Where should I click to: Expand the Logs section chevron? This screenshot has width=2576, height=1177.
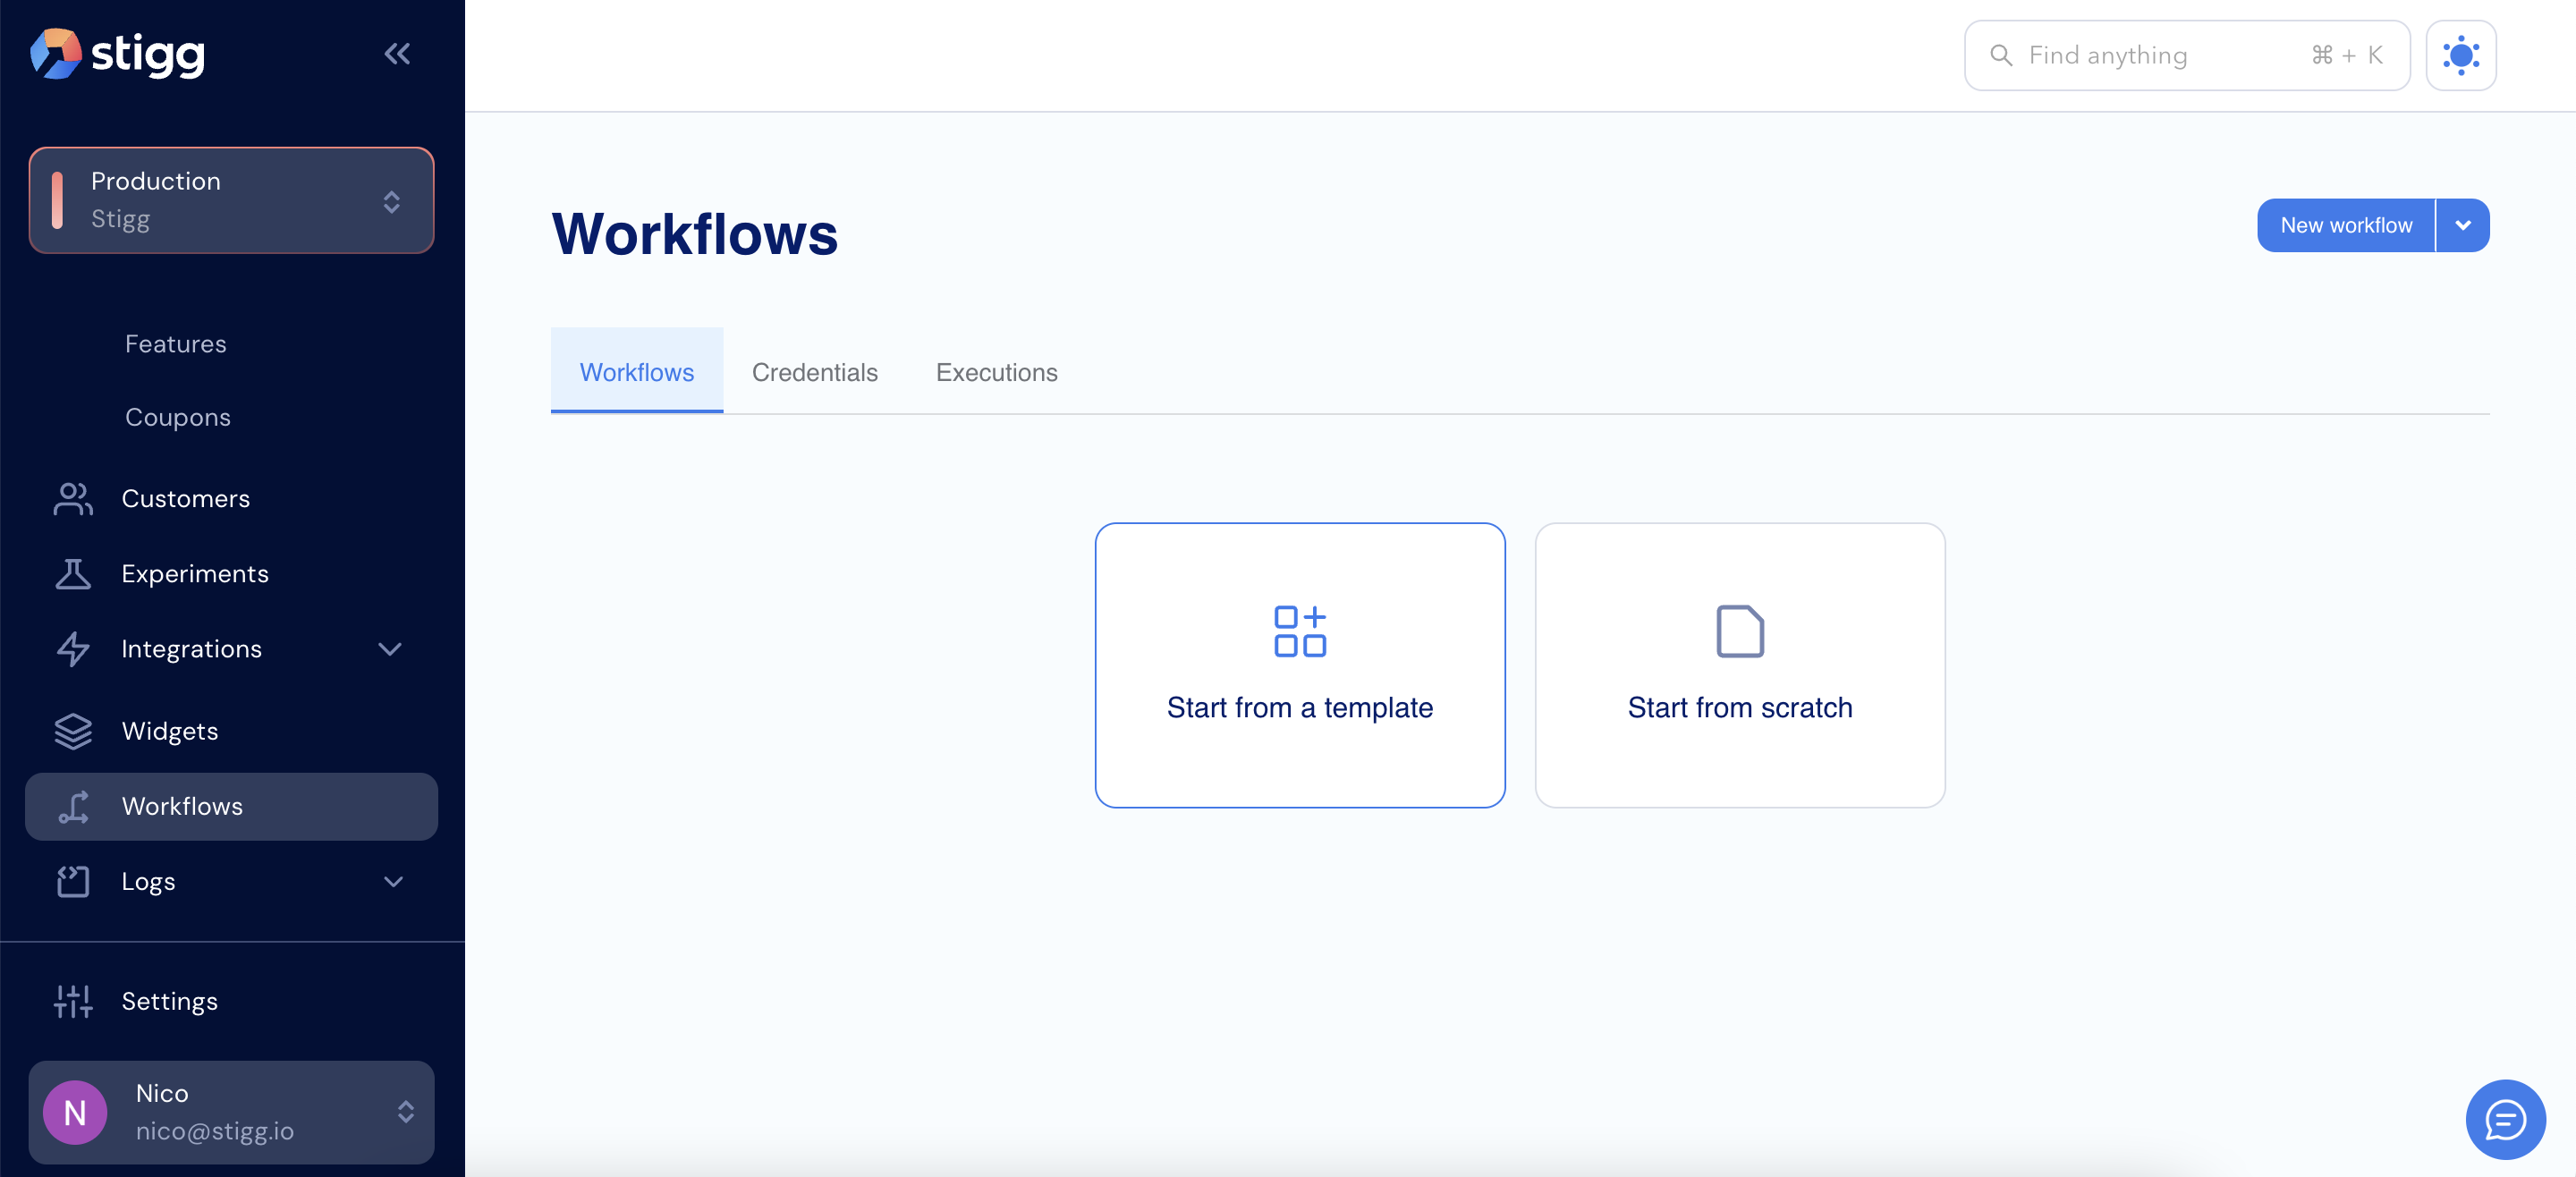393,881
